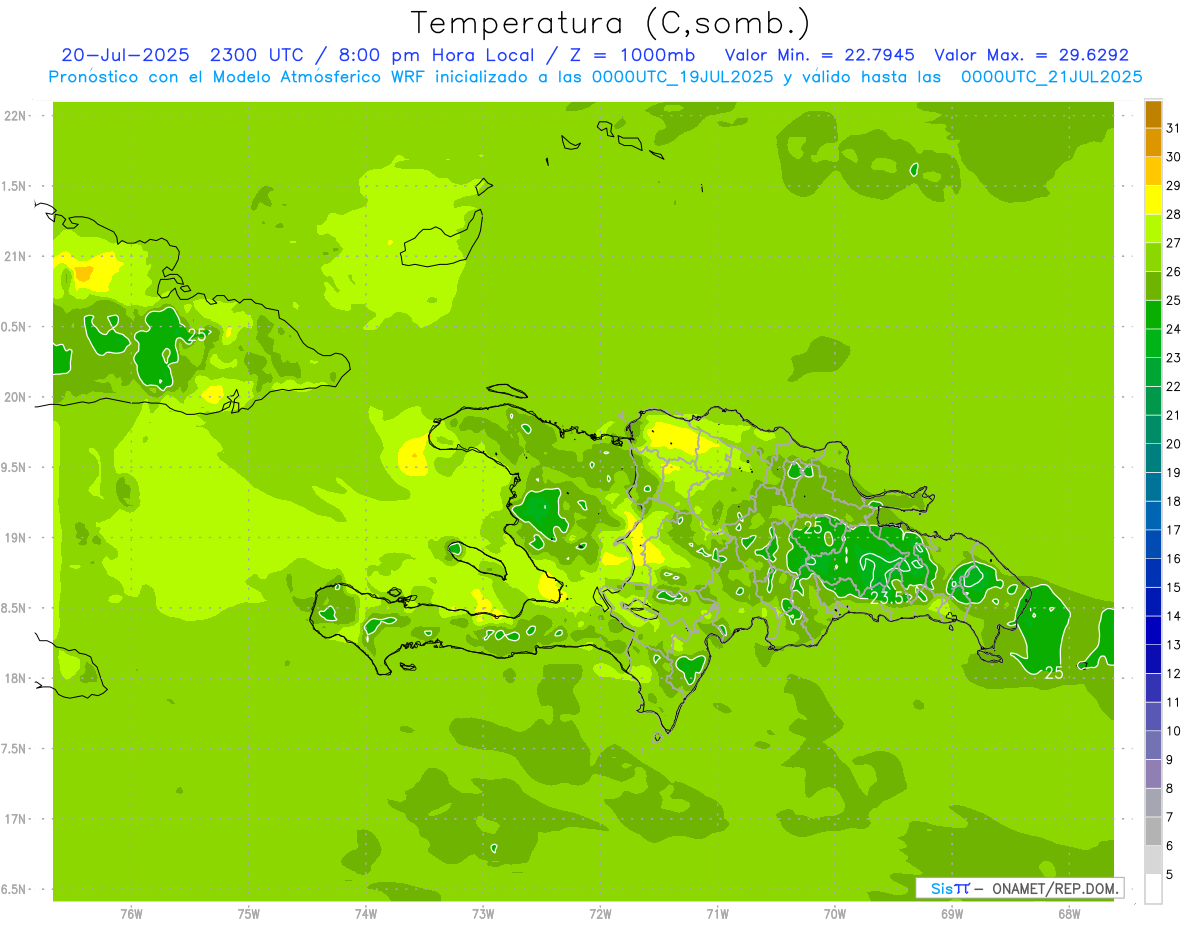Click the '25' contour label over eastern Cuba
The width and height of the screenshot is (1200, 927).
[197, 335]
